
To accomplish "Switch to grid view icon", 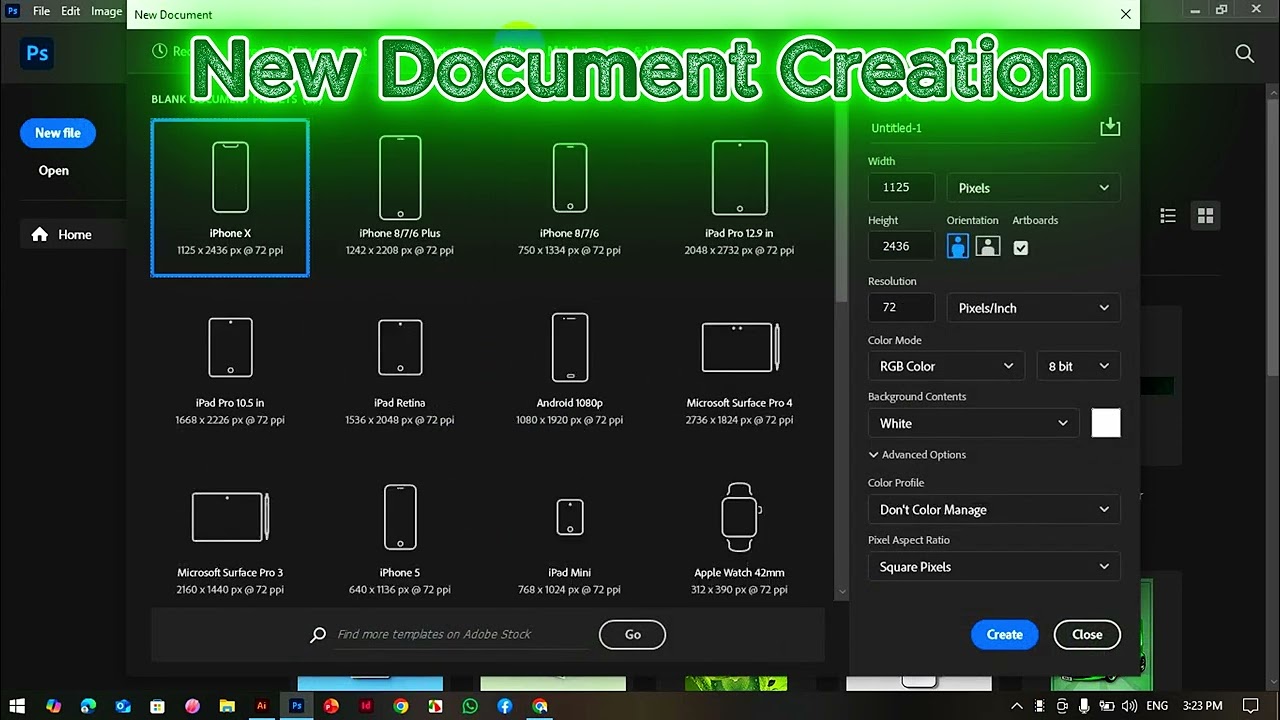I will [x=1205, y=216].
